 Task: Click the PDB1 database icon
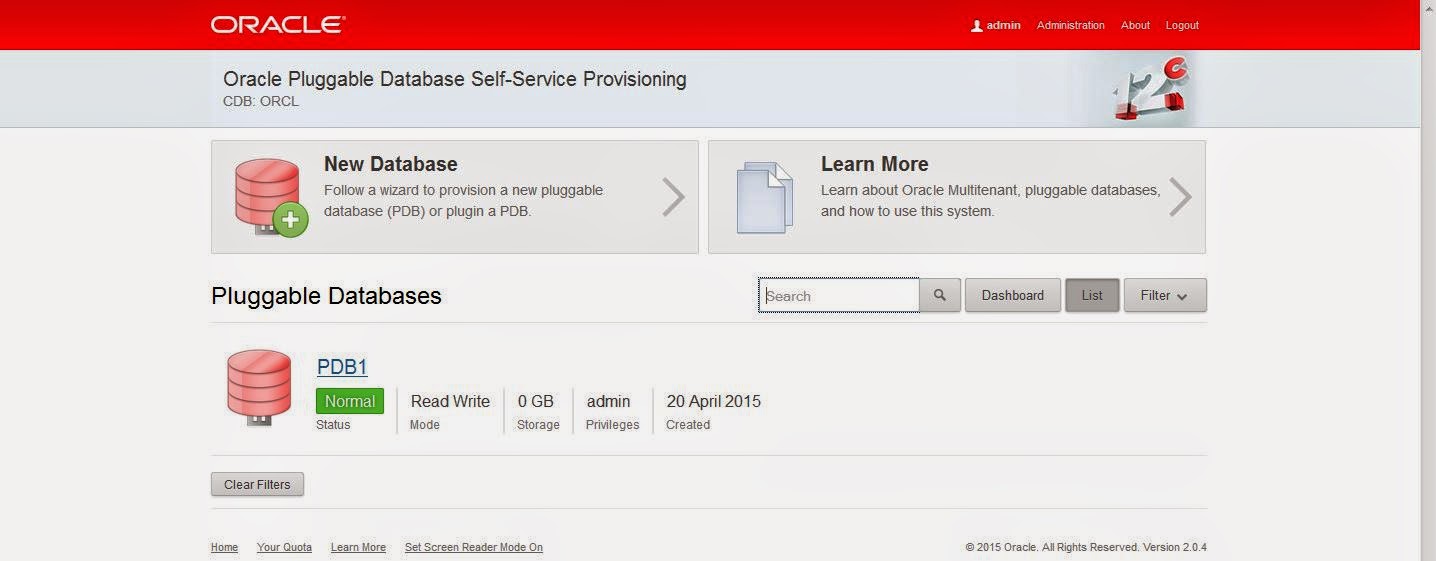point(259,388)
